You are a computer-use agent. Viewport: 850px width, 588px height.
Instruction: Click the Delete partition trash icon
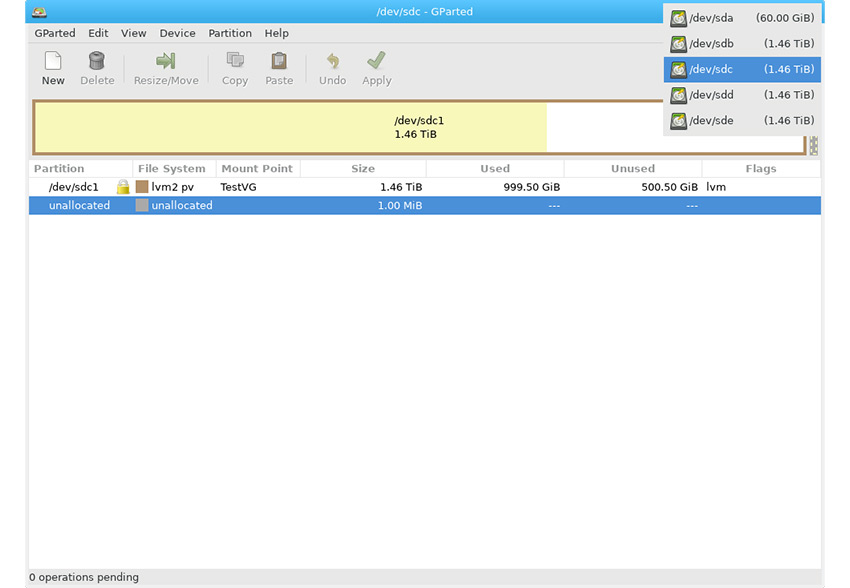coord(97,62)
